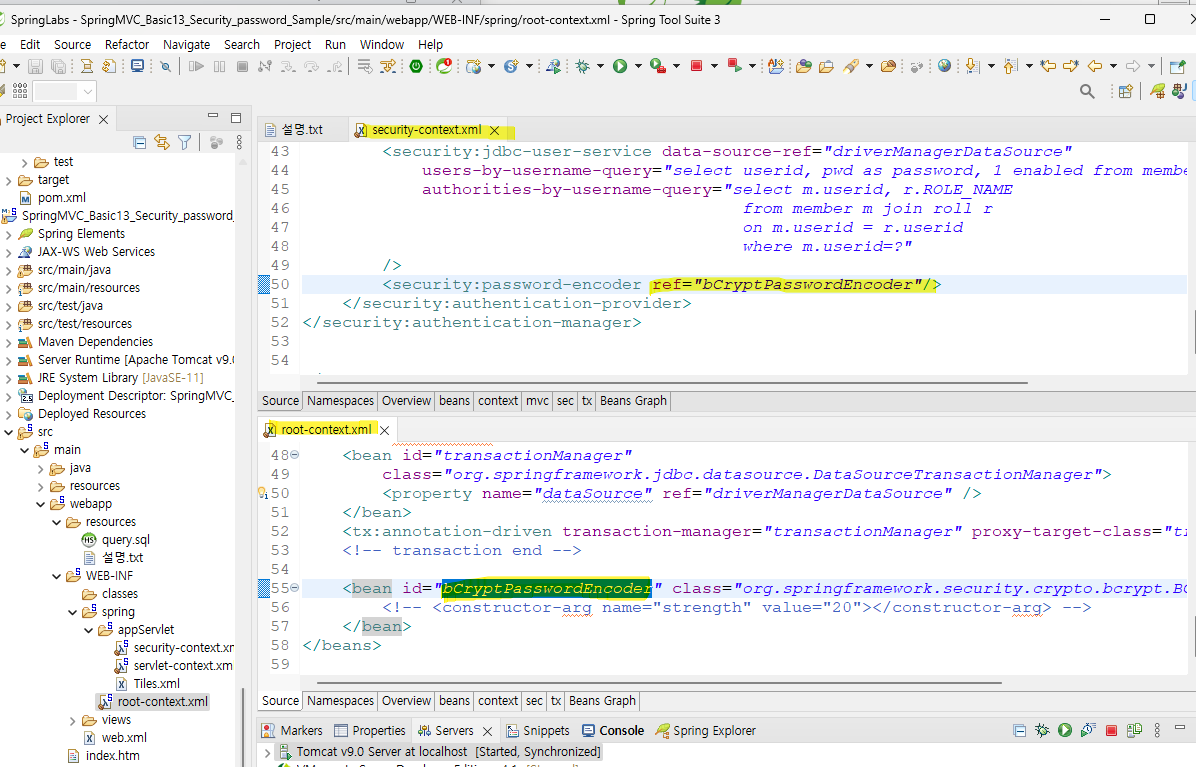Click the Save All toolbar icon
The height and width of the screenshot is (767, 1196).
(59, 66)
